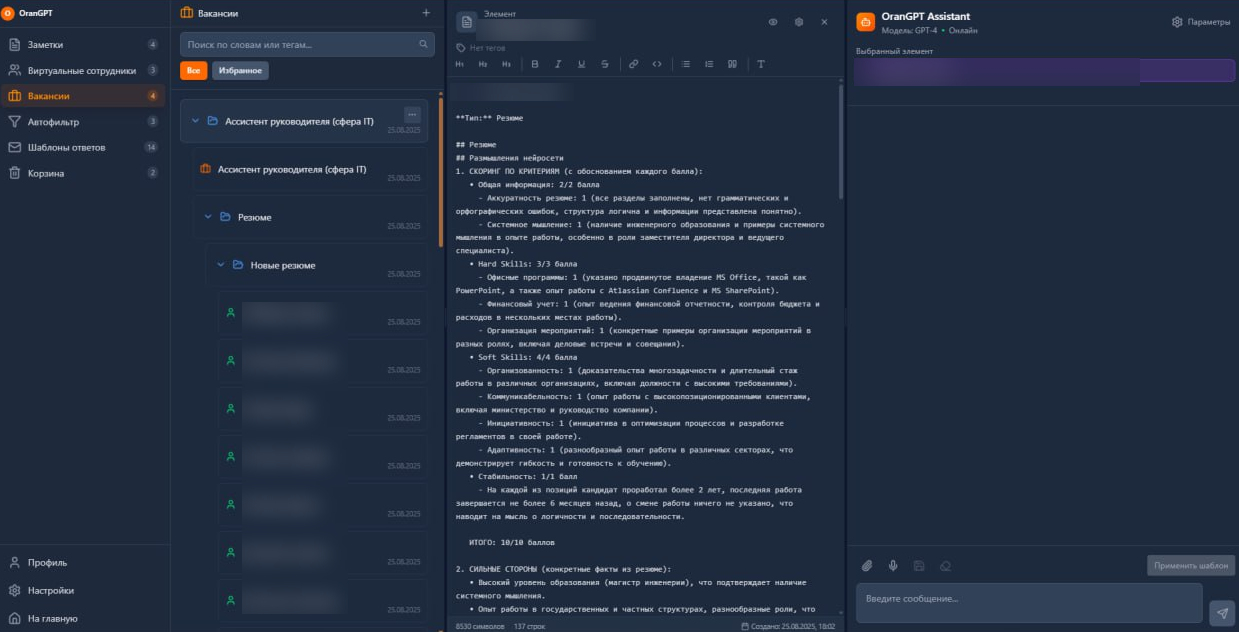Select the Избранное filter tab
Viewport: 1239px width, 632px height.
pos(240,71)
